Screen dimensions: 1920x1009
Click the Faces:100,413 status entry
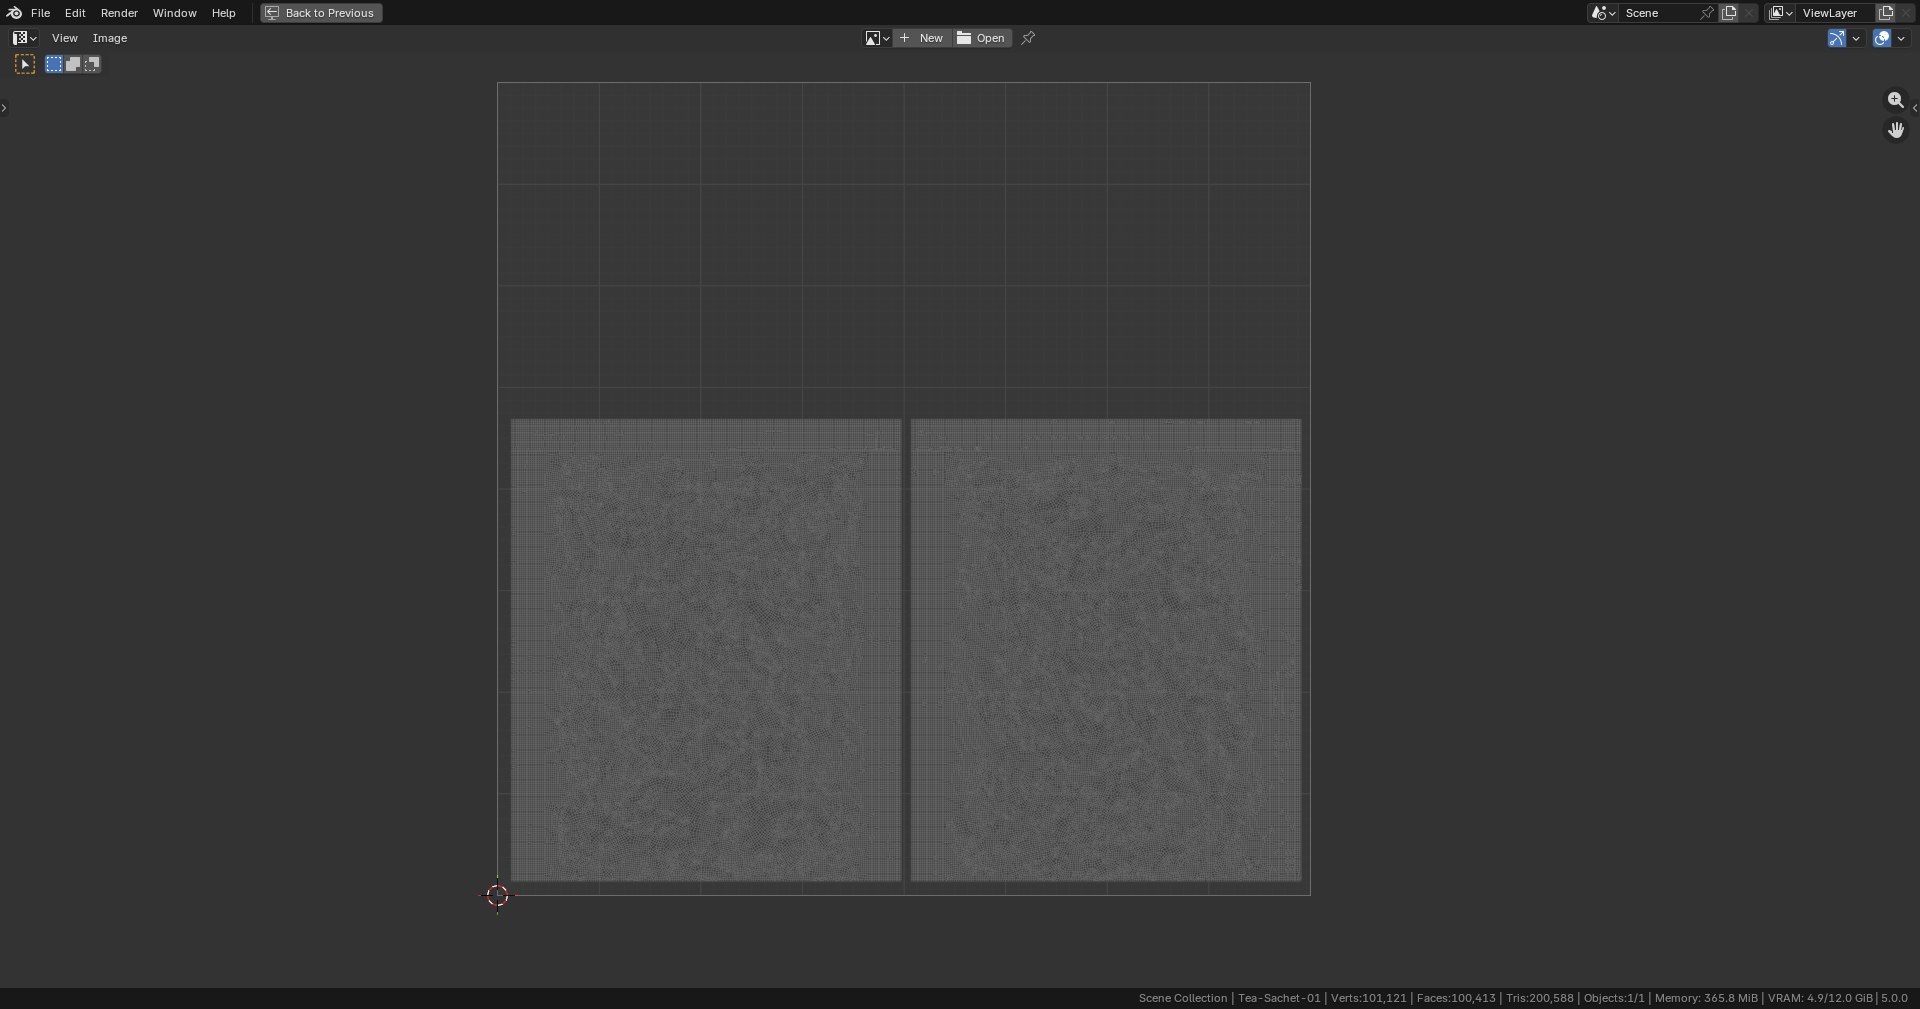pos(1456,998)
